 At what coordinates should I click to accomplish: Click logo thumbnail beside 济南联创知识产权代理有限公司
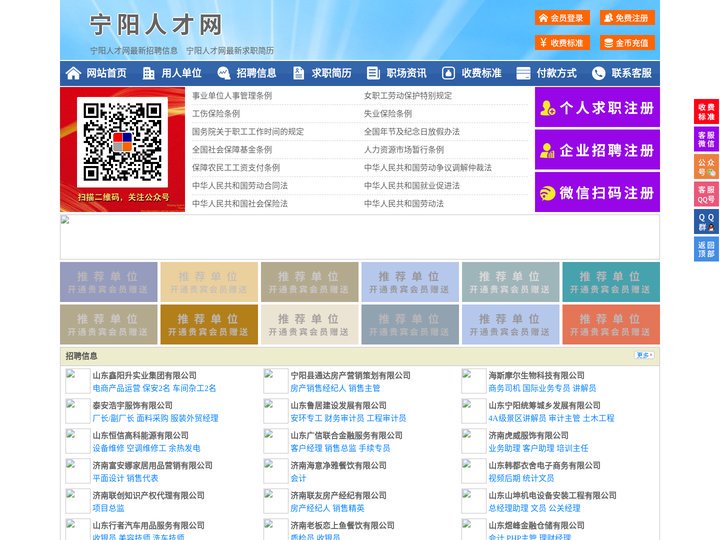coord(78,501)
